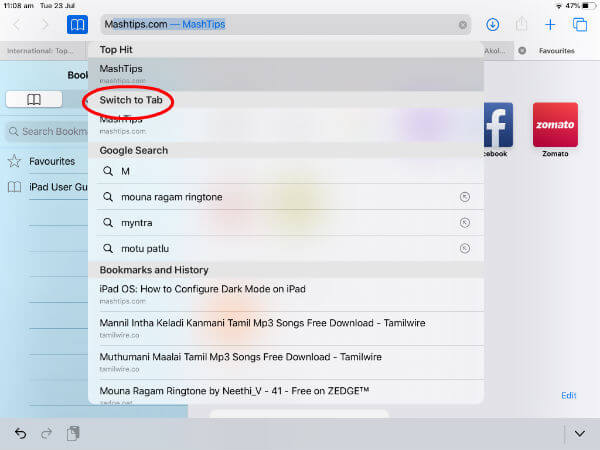Close the Akol... tab with its x

522,51
